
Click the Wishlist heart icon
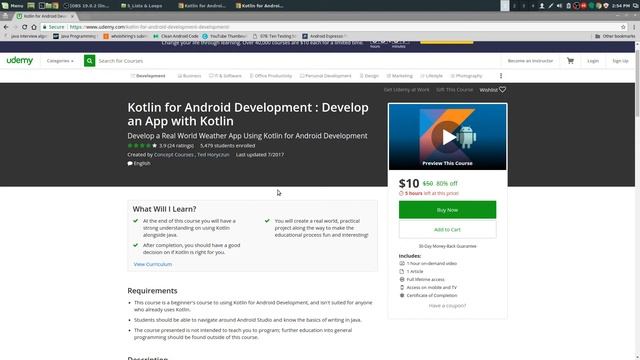502,89
